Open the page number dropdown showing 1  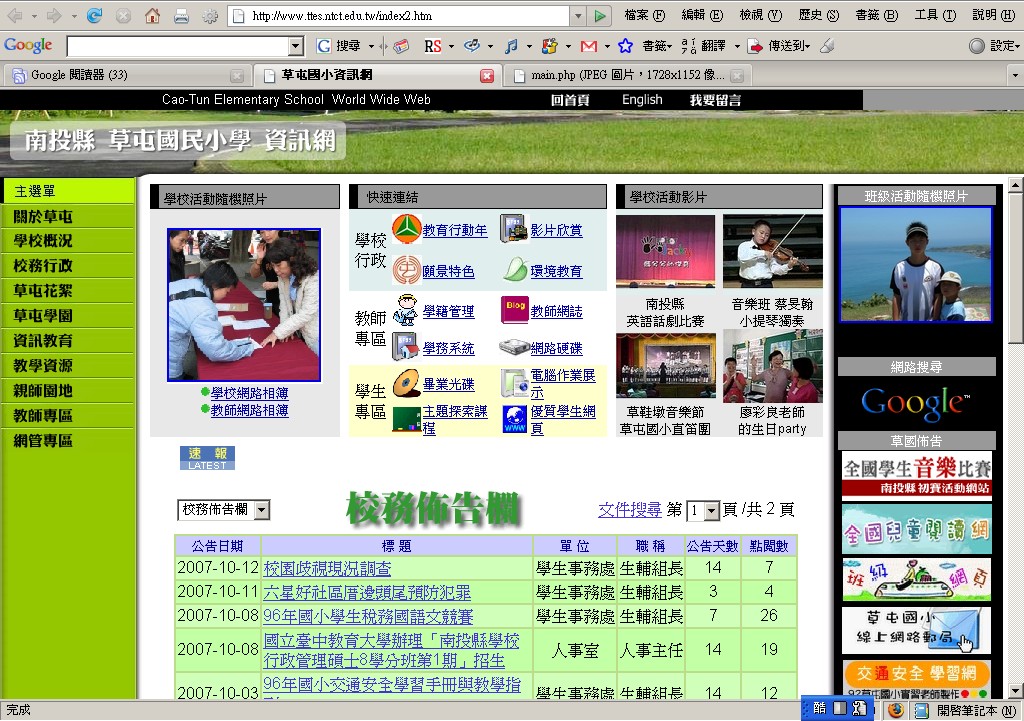click(x=712, y=511)
